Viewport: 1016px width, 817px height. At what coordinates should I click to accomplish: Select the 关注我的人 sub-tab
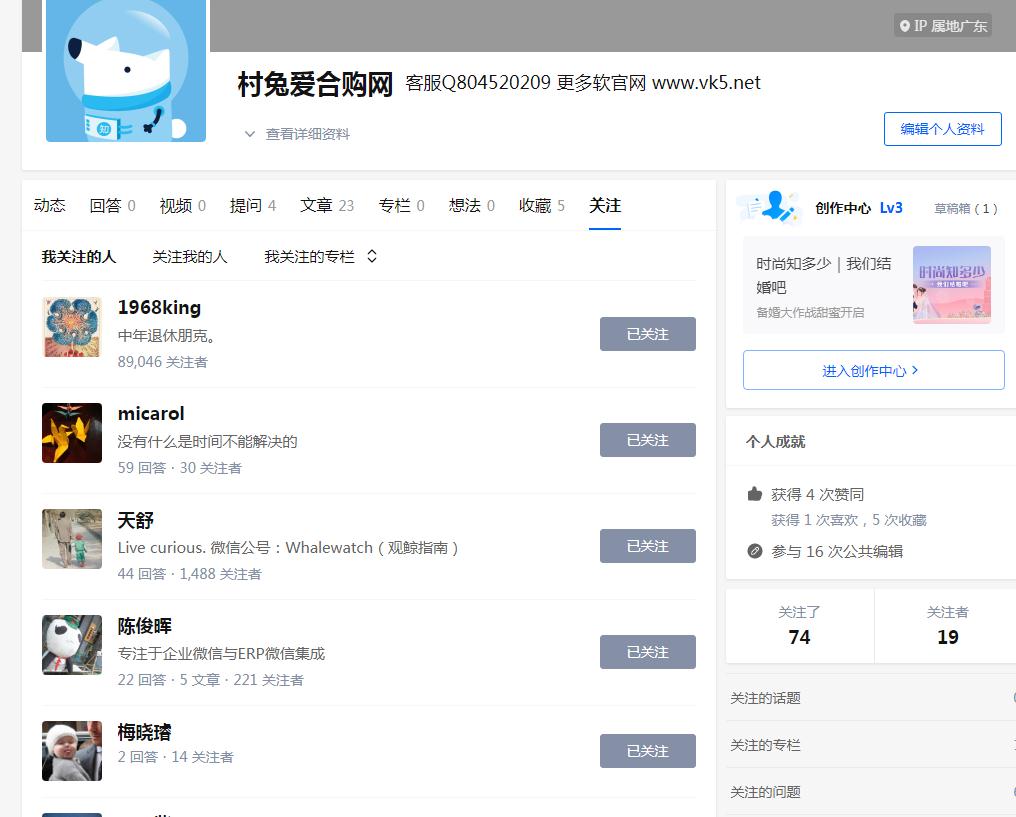pyautogui.click(x=190, y=257)
